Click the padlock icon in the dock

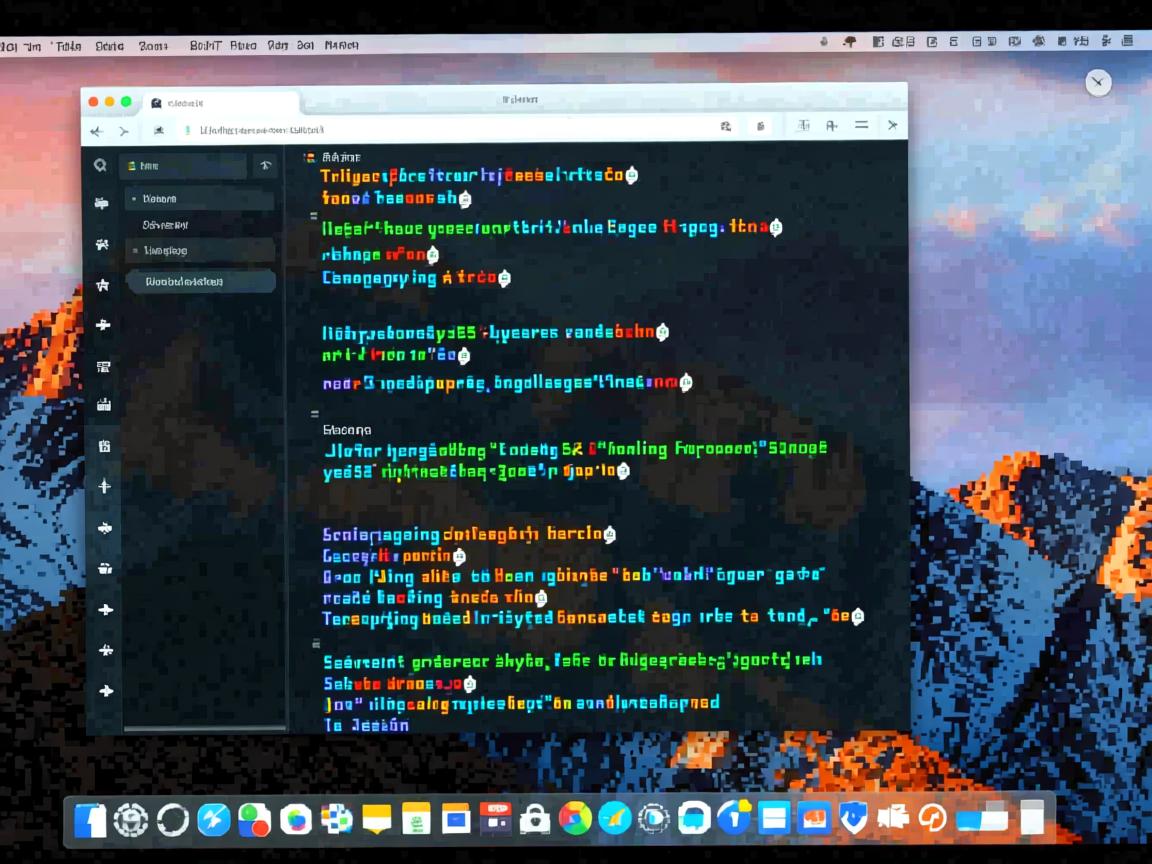tap(534, 819)
